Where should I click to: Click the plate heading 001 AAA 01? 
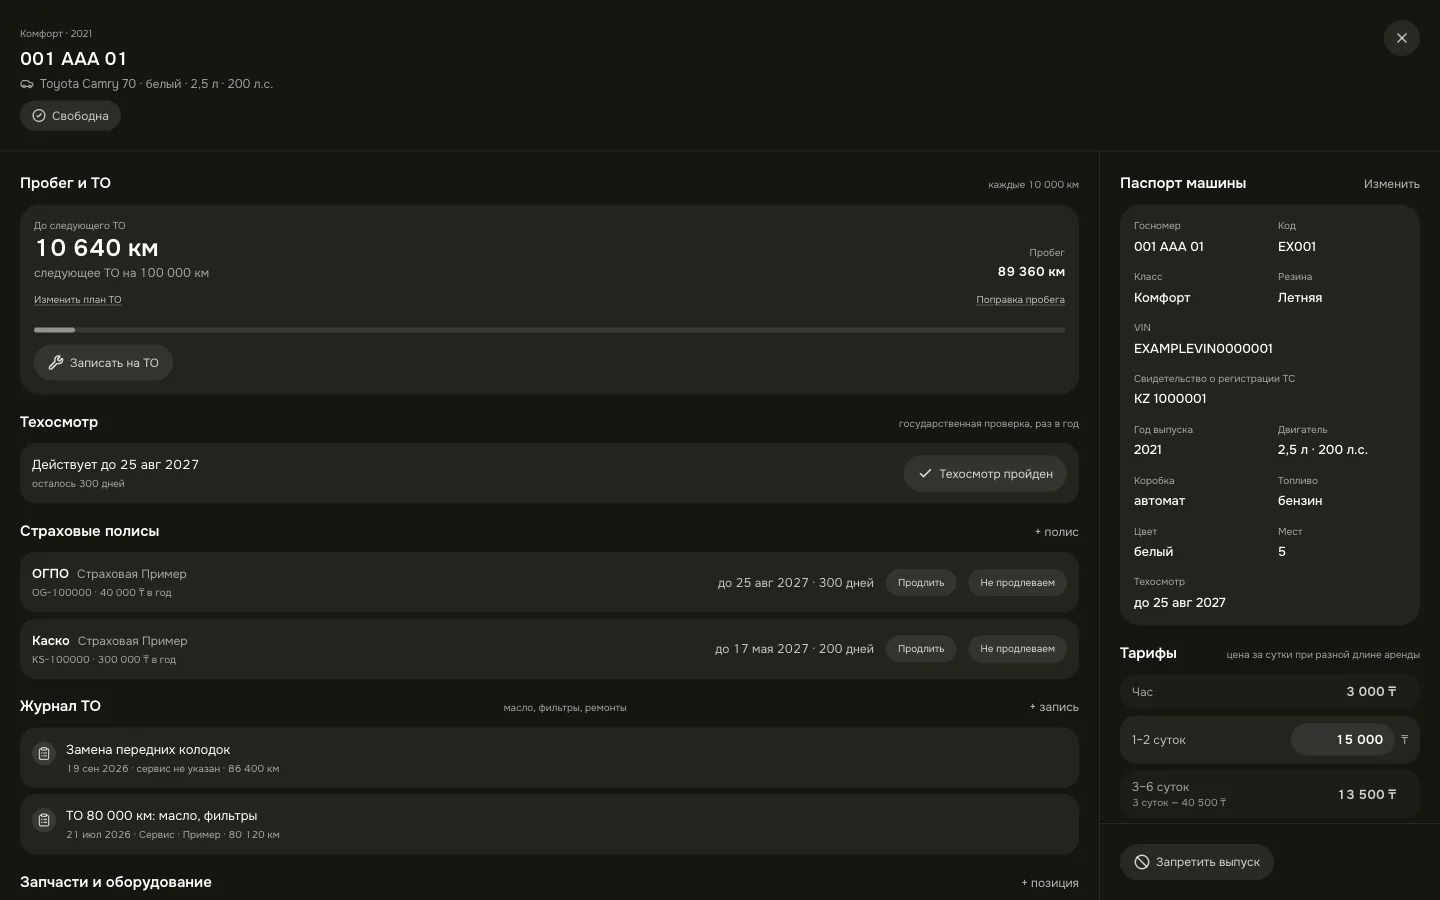tap(73, 59)
